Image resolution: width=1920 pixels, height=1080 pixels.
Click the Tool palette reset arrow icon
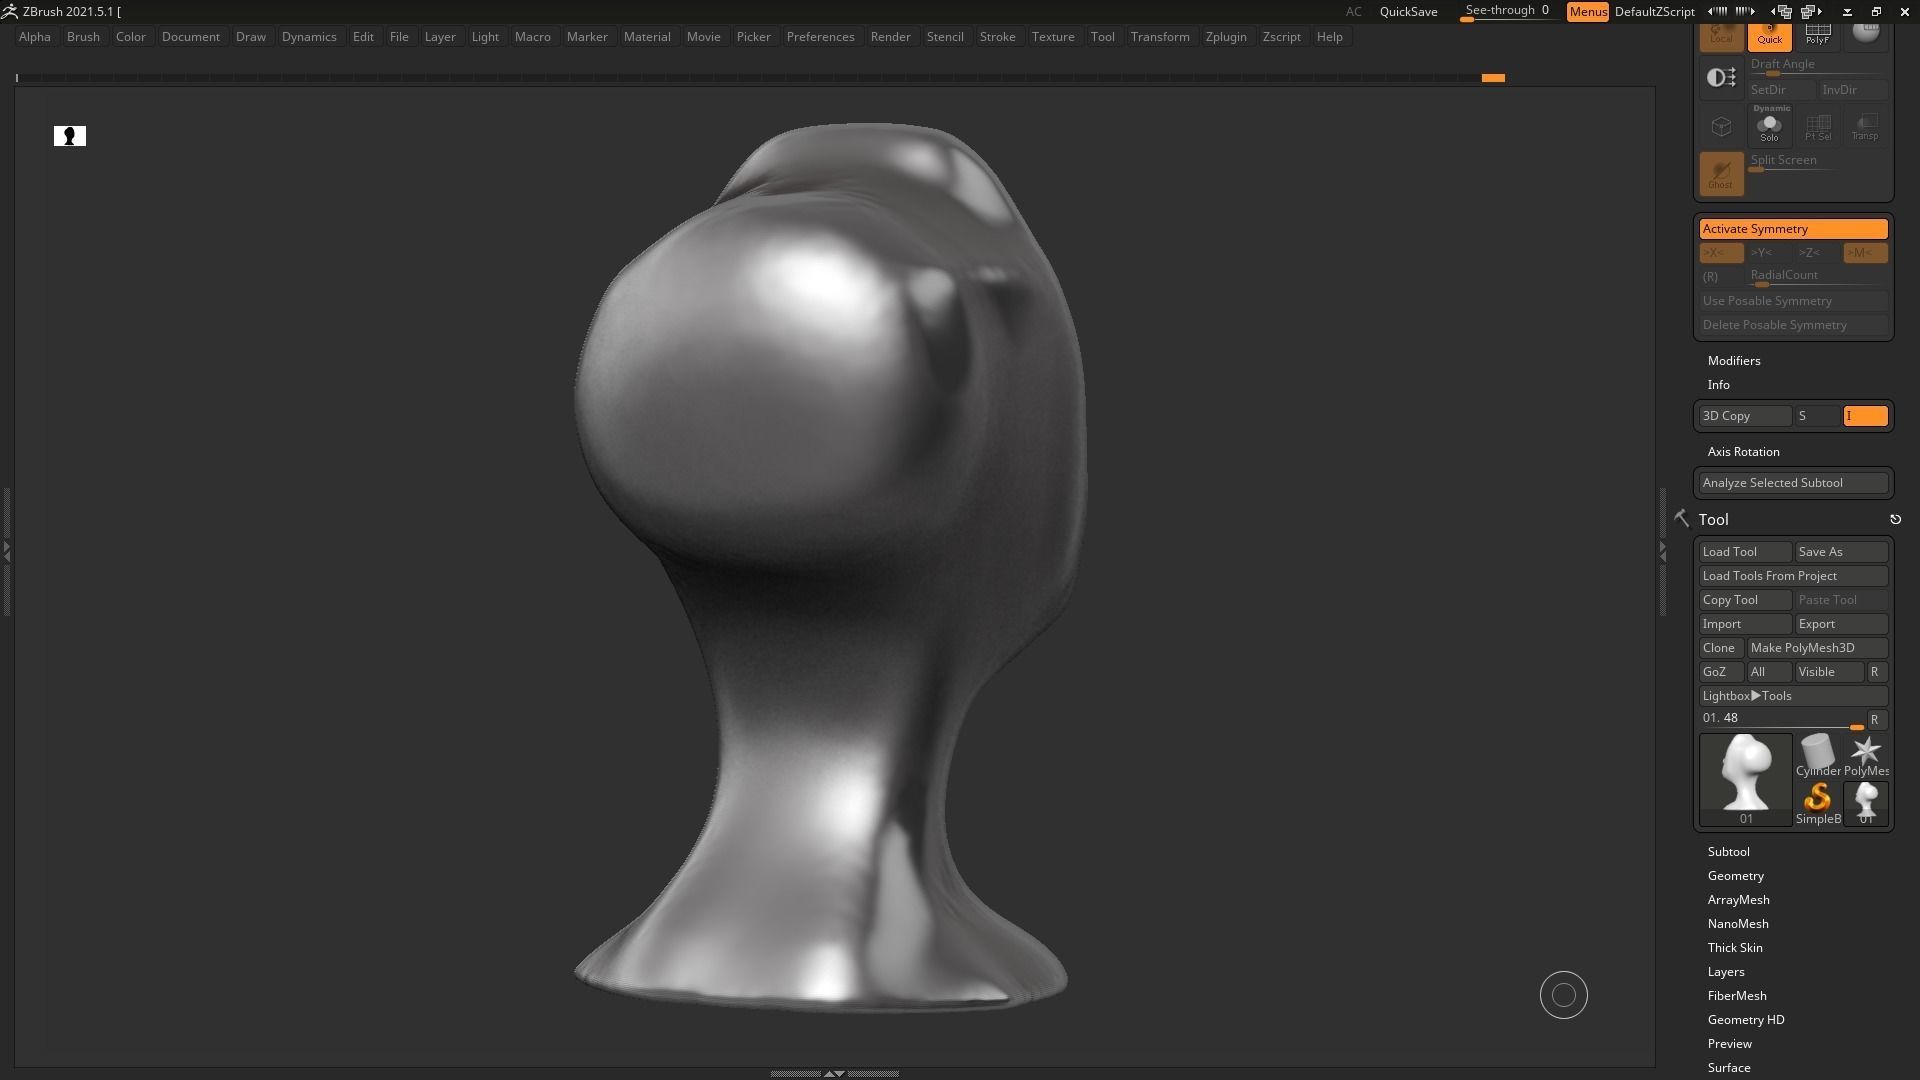pyautogui.click(x=1895, y=519)
